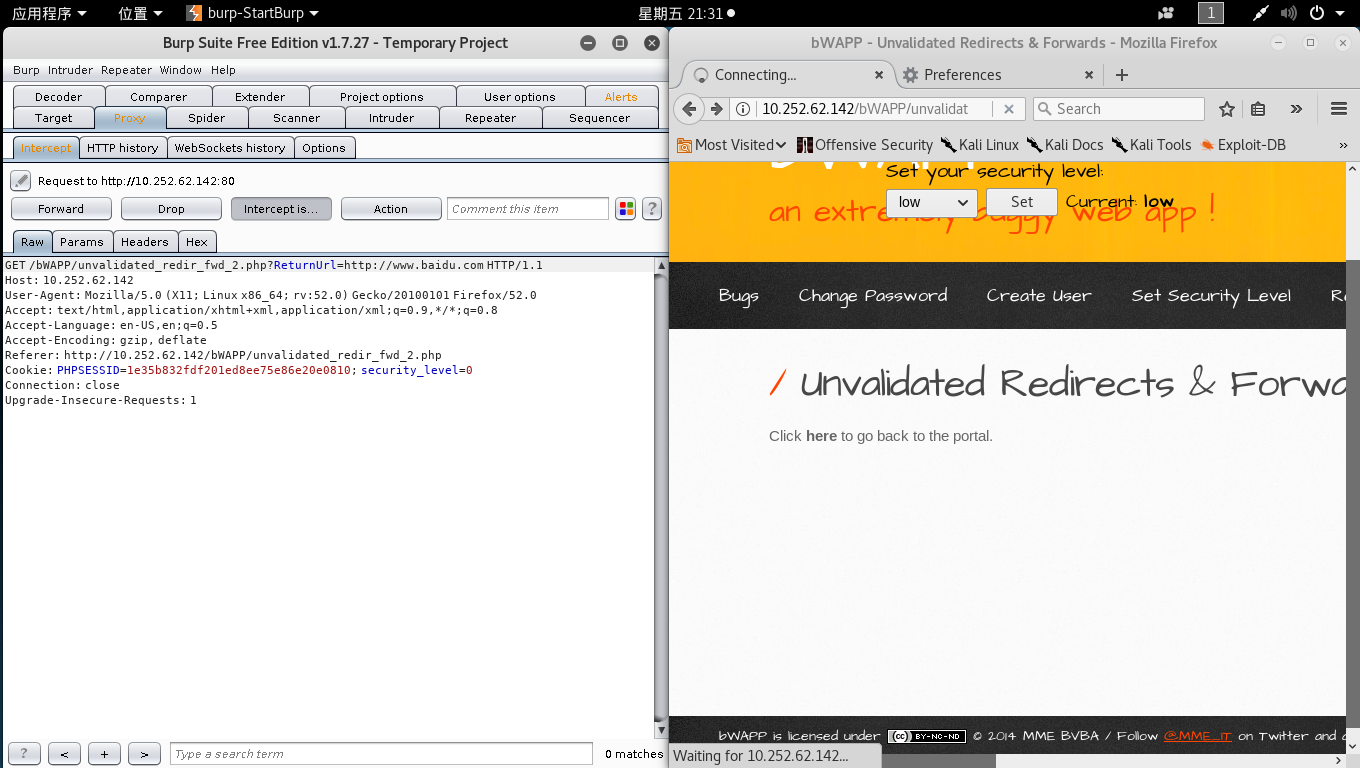Open the Window menu in Burp
This screenshot has height=768, width=1360.
(181, 70)
